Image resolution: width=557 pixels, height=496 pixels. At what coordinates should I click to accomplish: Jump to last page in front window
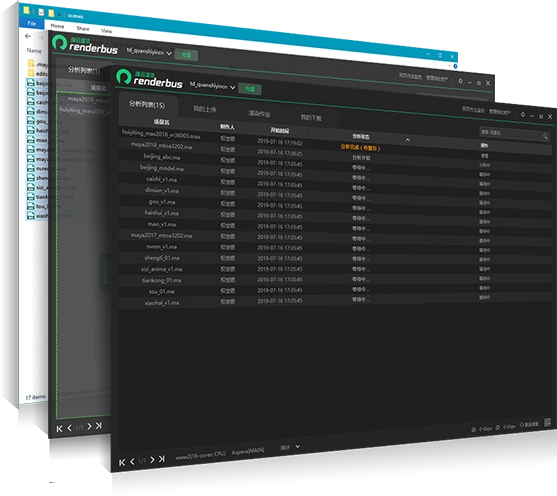click(162, 459)
